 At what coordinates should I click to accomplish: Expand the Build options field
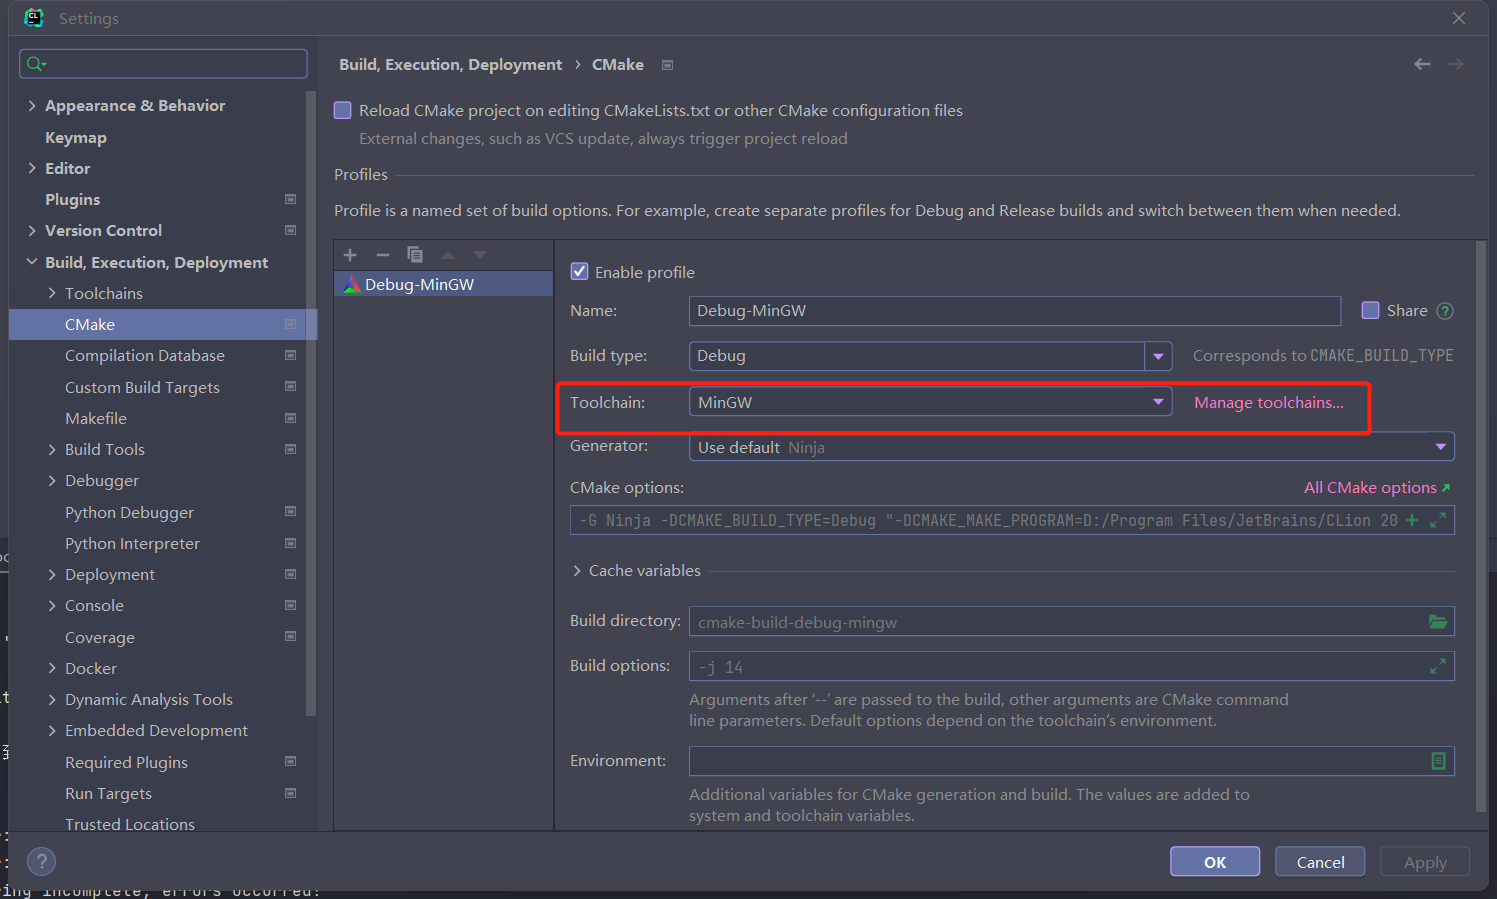pyautogui.click(x=1438, y=666)
